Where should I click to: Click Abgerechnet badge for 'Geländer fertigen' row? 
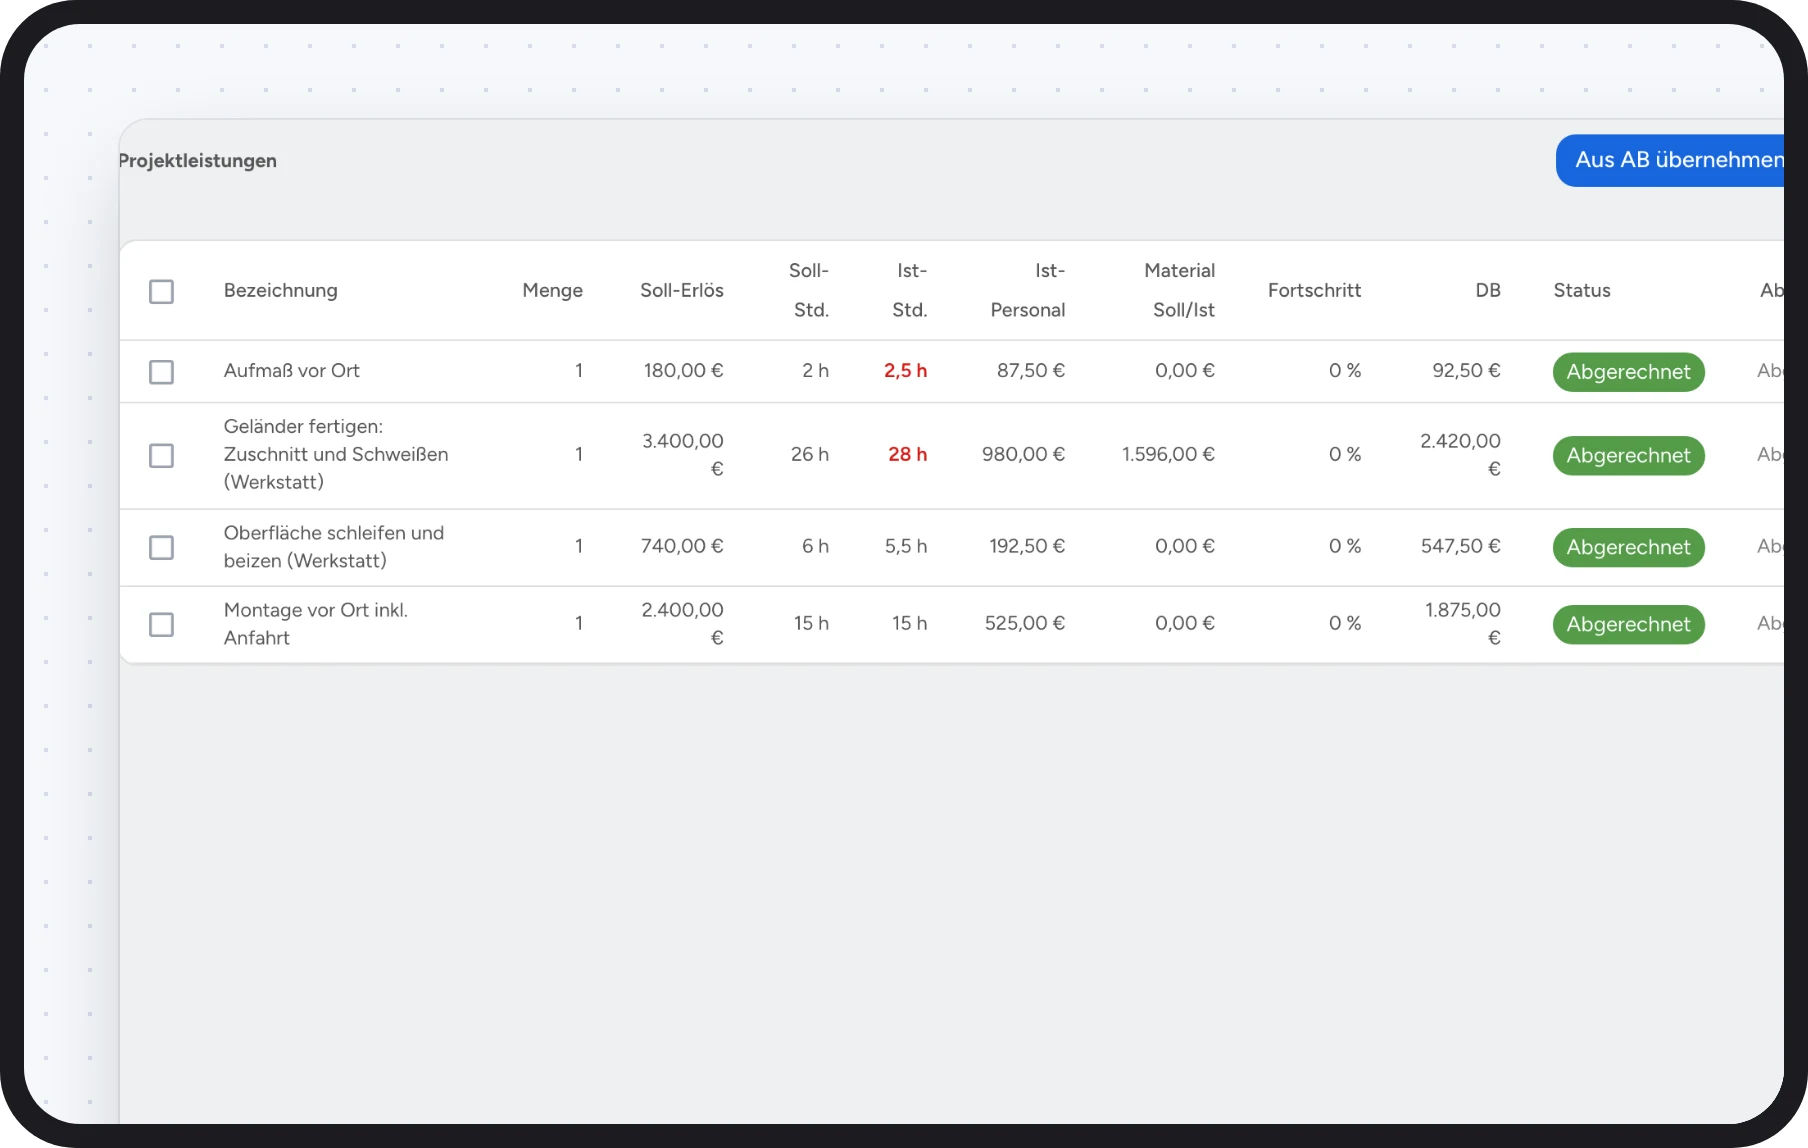1628,455
